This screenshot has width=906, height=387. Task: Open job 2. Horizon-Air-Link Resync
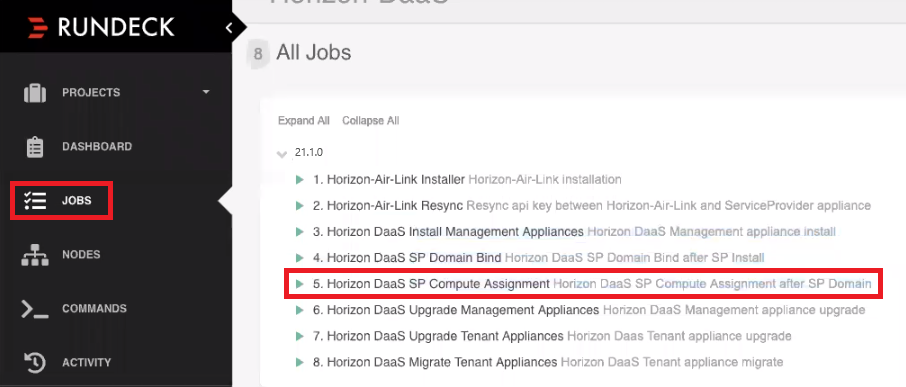(x=388, y=206)
